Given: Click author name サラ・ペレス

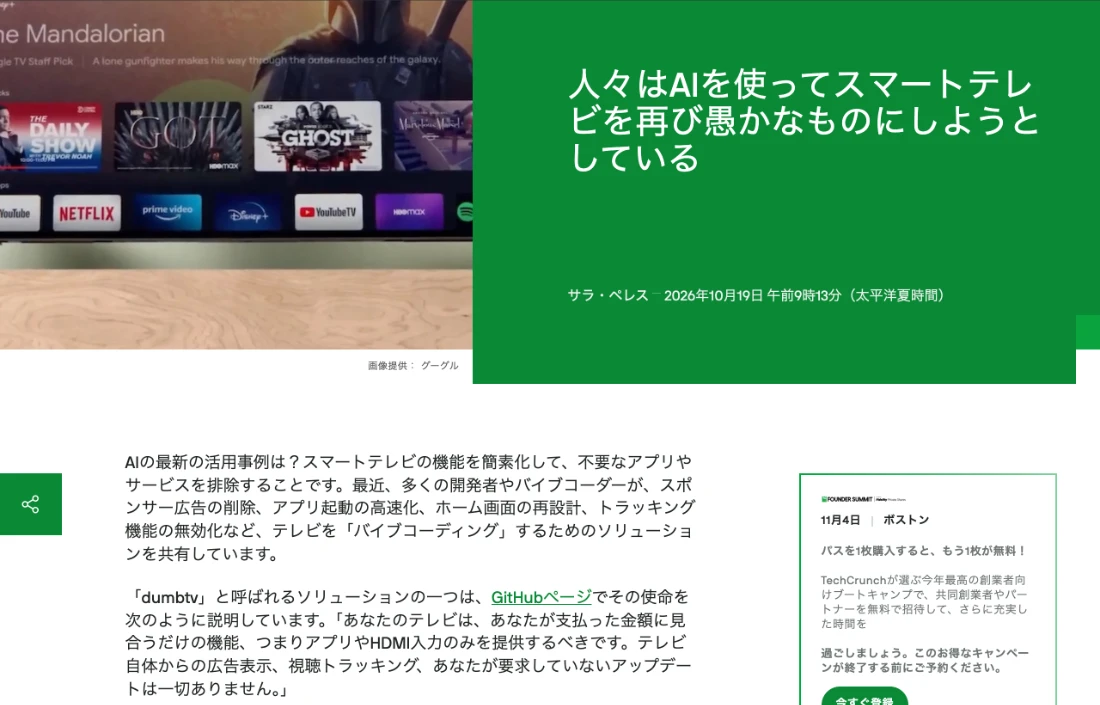Looking at the screenshot, I should pyautogui.click(x=608, y=295).
